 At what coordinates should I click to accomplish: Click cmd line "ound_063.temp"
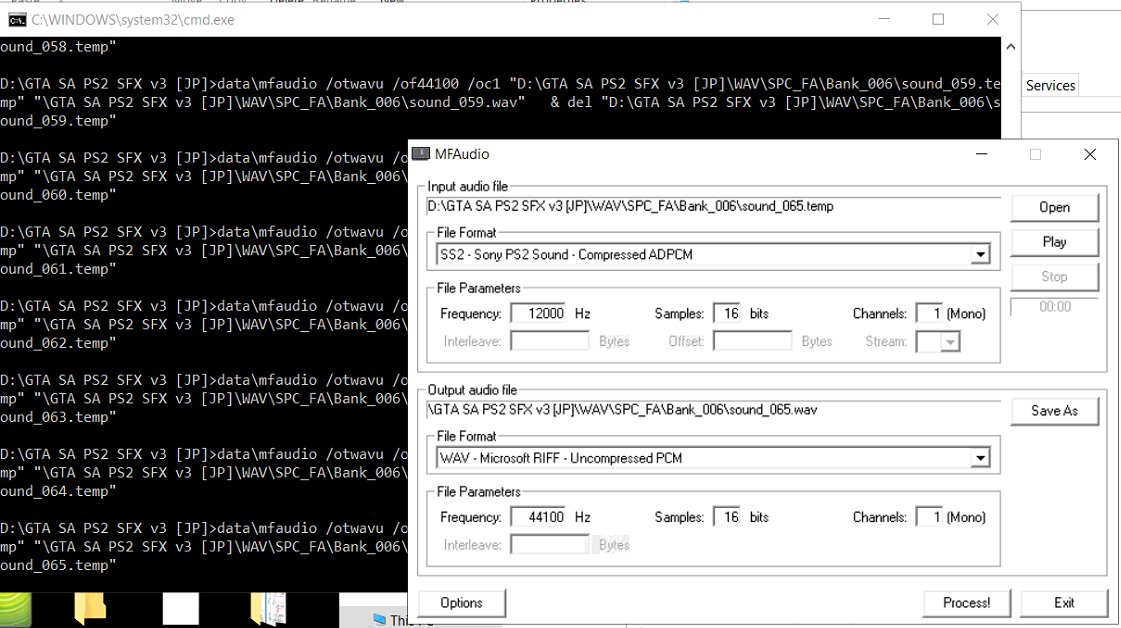pyautogui.click(x=59, y=417)
